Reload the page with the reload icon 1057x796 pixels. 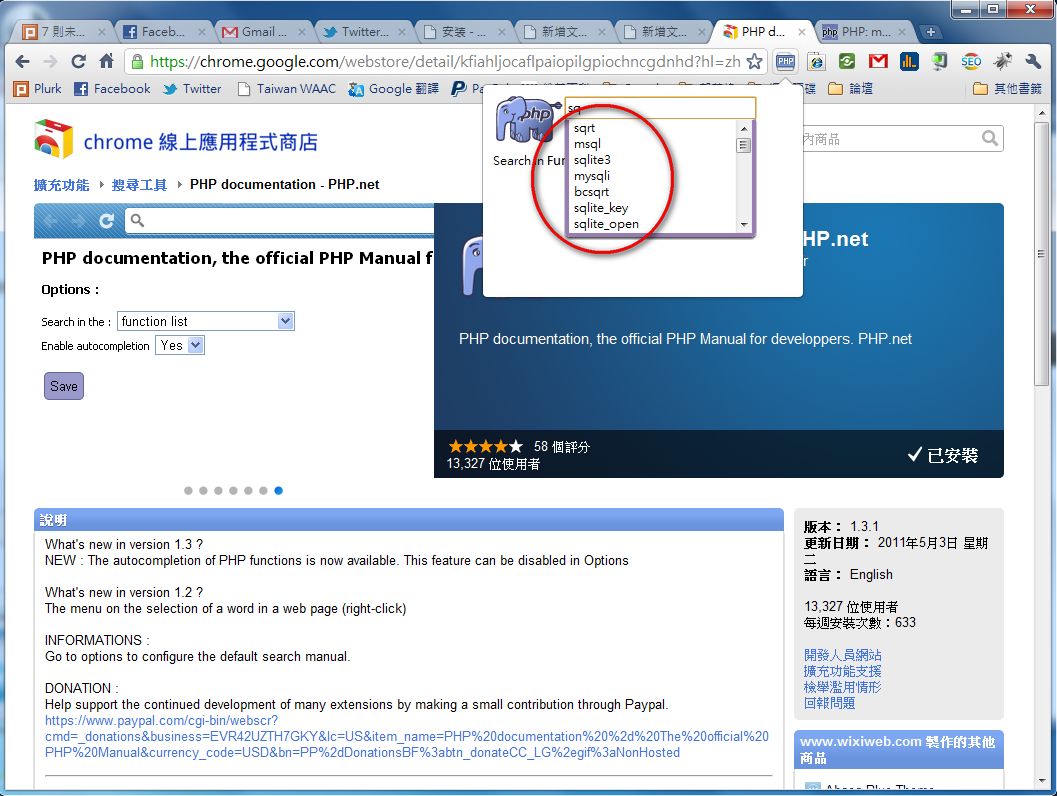pos(79,62)
